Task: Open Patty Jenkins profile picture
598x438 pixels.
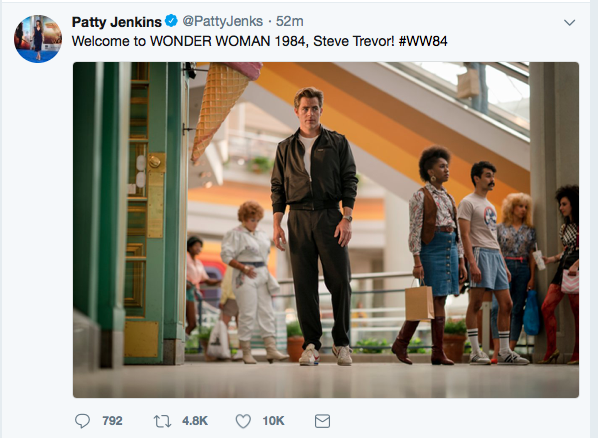Action: (x=38, y=39)
